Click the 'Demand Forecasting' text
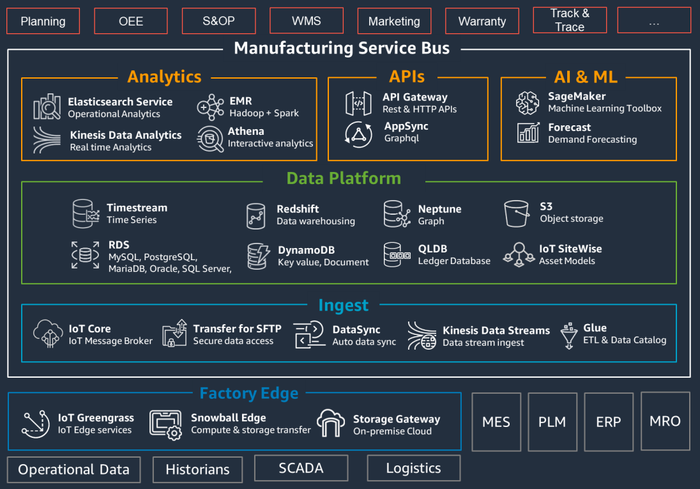This screenshot has height=489, width=700. click(x=592, y=139)
